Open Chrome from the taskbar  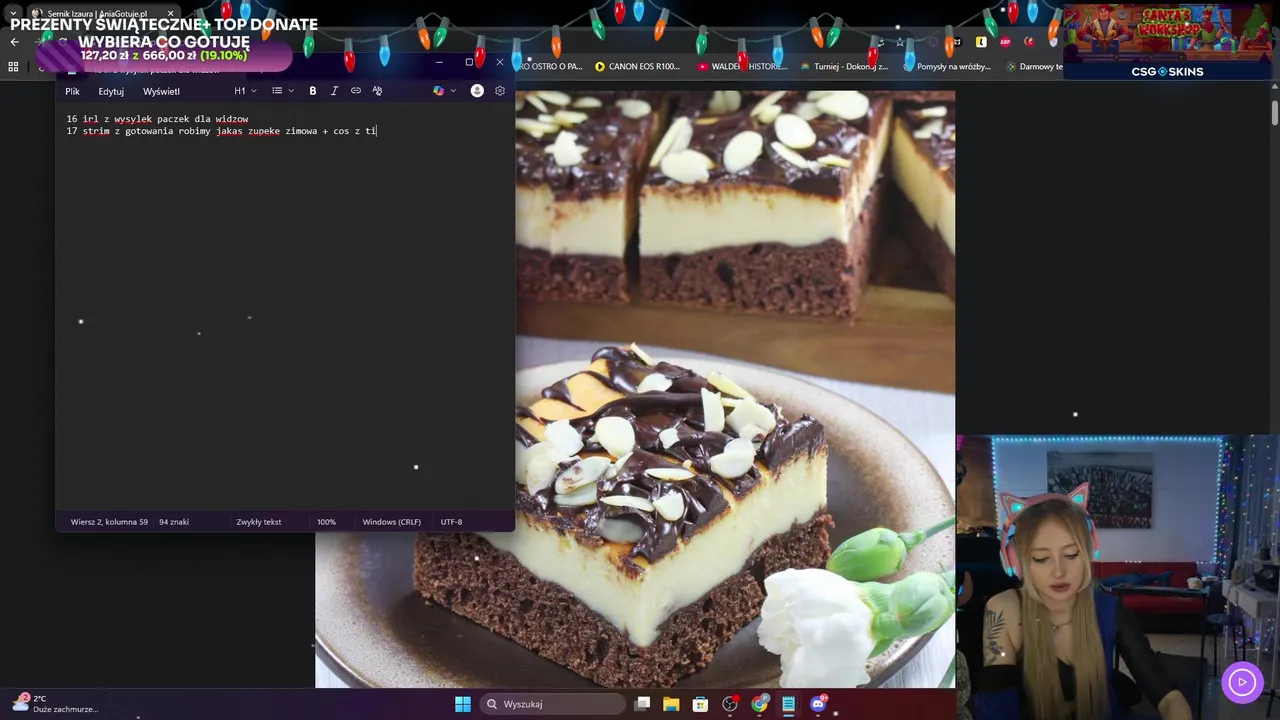(760, 704)
